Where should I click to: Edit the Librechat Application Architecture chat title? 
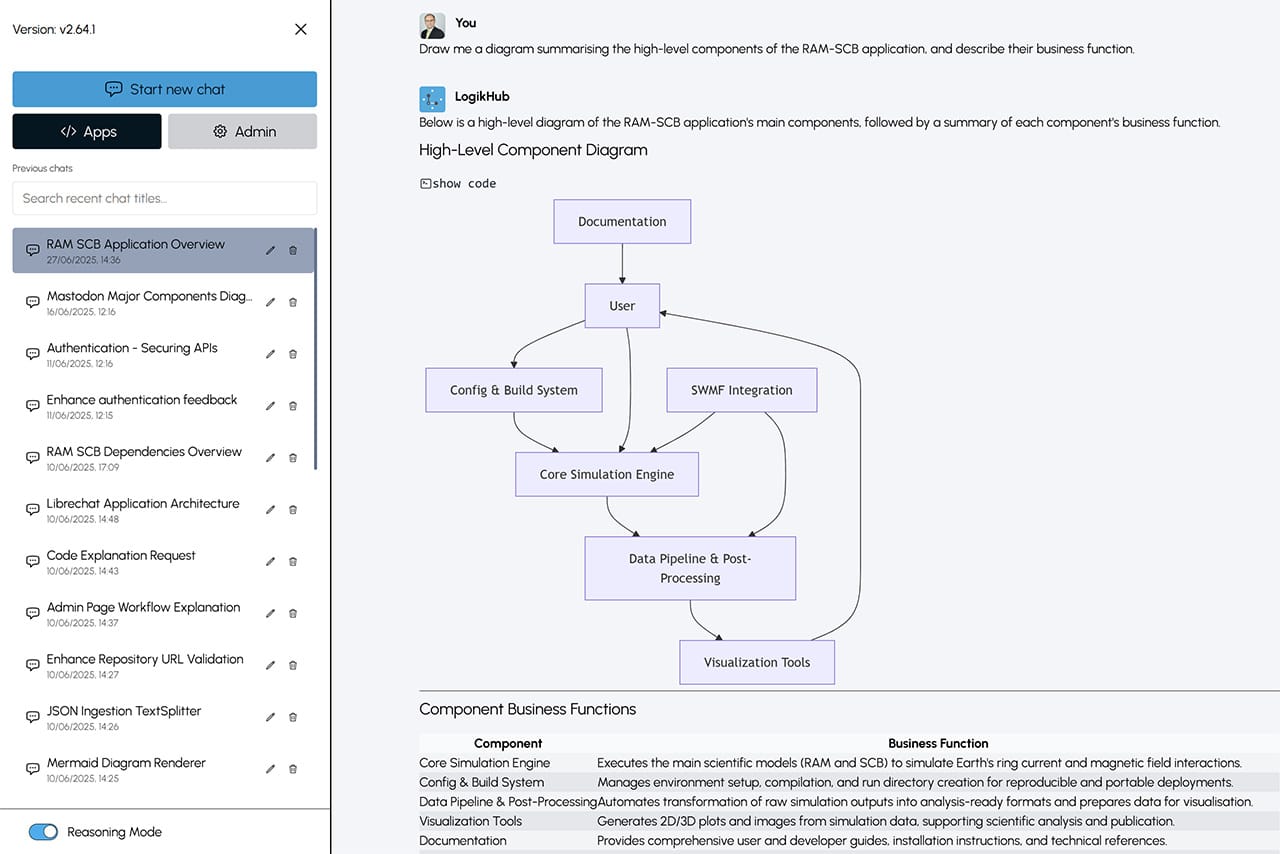270,510
